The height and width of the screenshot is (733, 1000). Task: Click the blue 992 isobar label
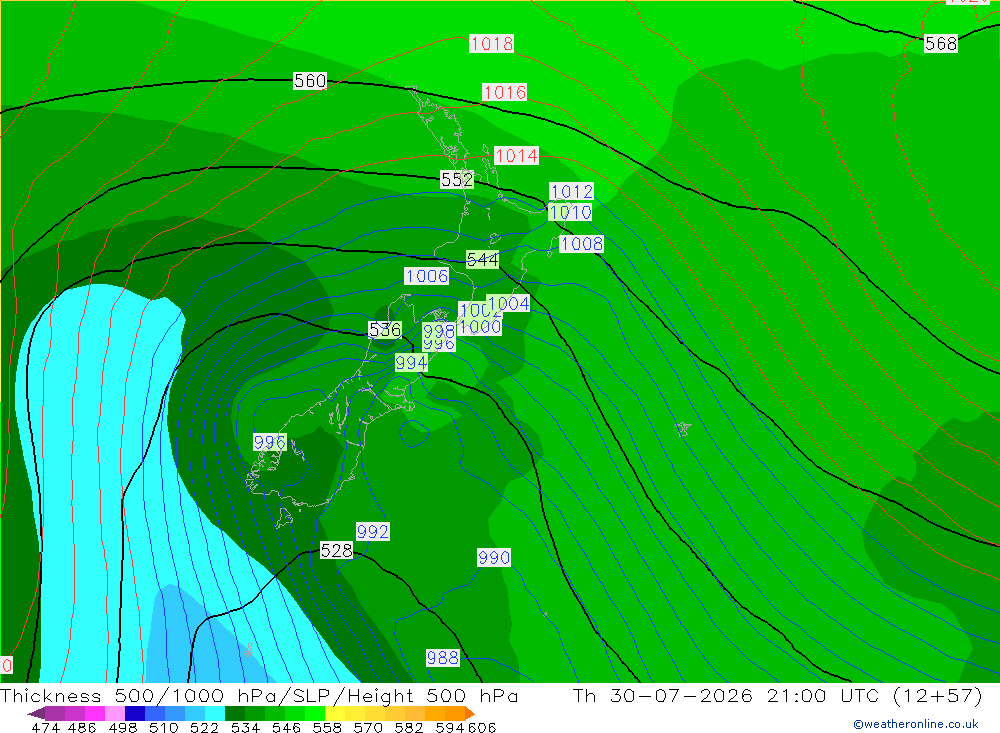(372, 531)
